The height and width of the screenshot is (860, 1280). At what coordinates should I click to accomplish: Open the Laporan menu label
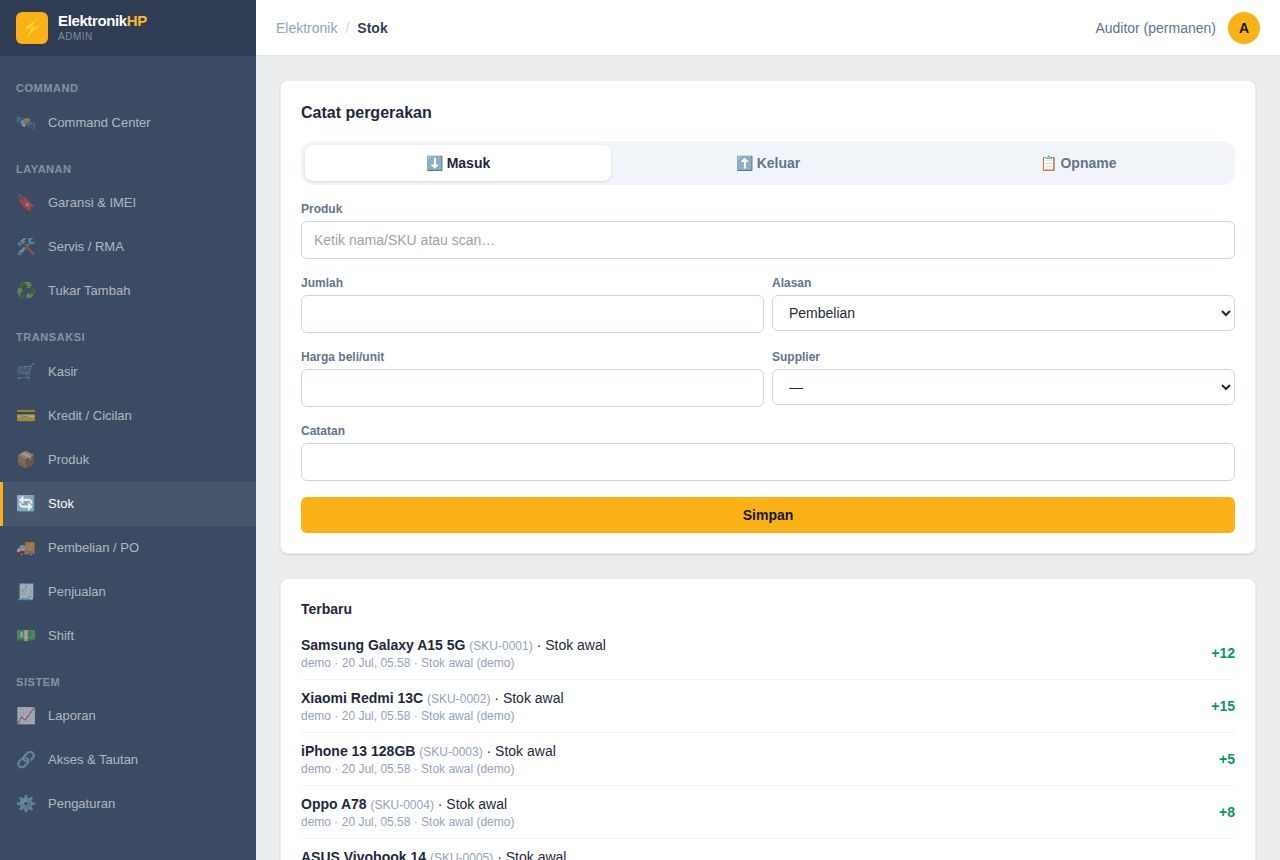click(x=72, y=716)
